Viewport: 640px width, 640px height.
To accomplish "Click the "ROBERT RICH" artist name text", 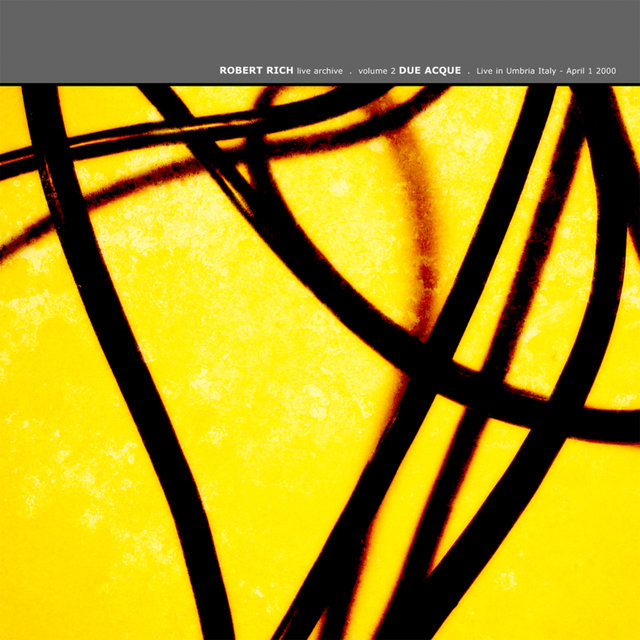I will pyautogui.click(x=256, y=71).
